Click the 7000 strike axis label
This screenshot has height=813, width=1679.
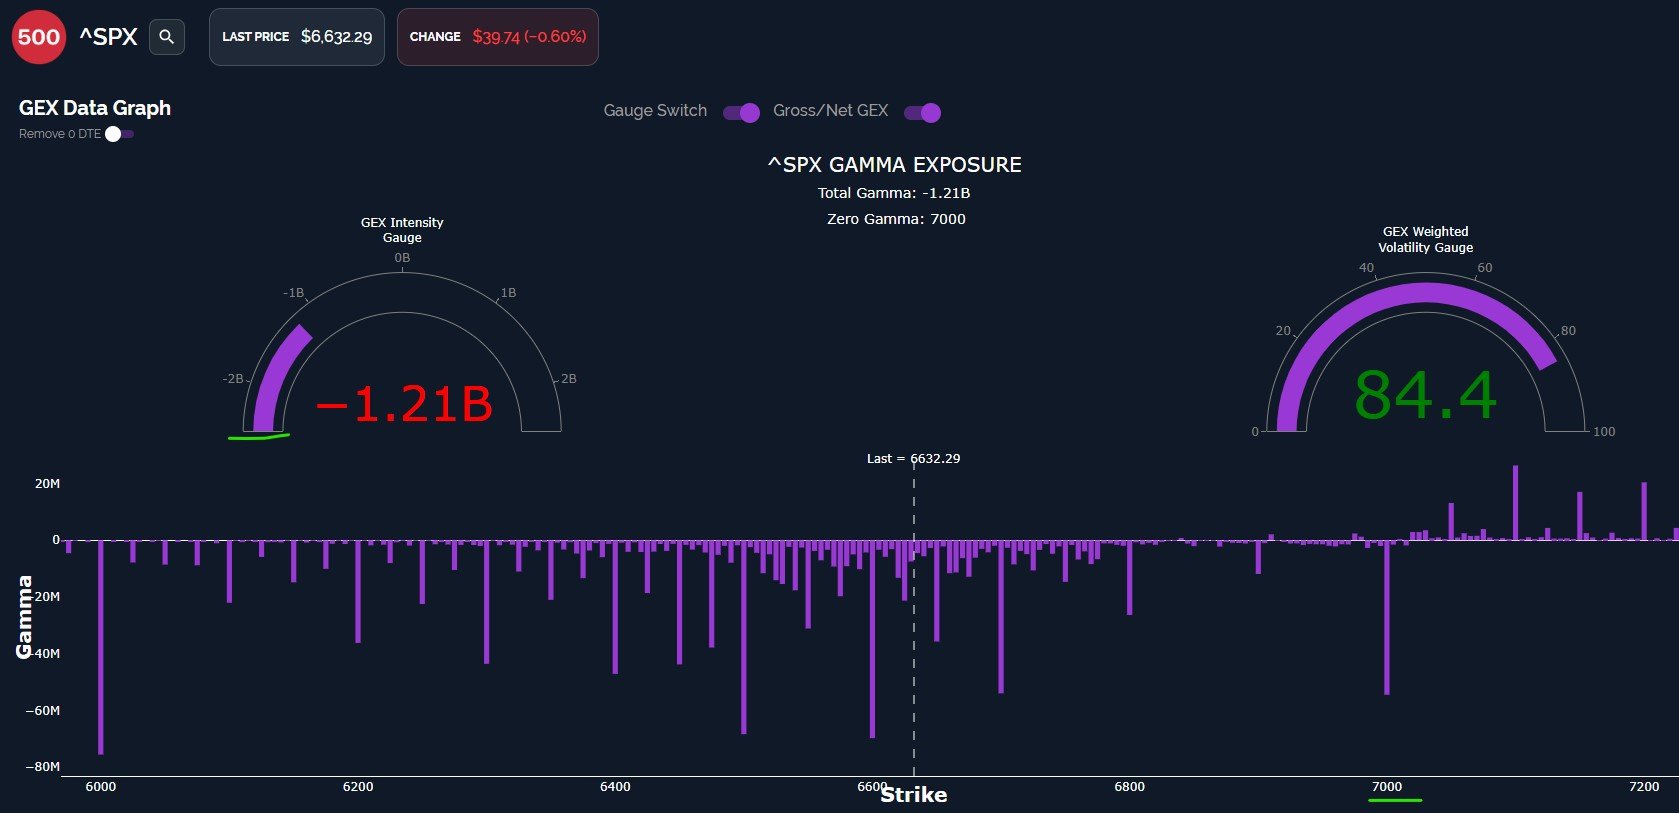pyautogui.click(x=1386, y=787)
